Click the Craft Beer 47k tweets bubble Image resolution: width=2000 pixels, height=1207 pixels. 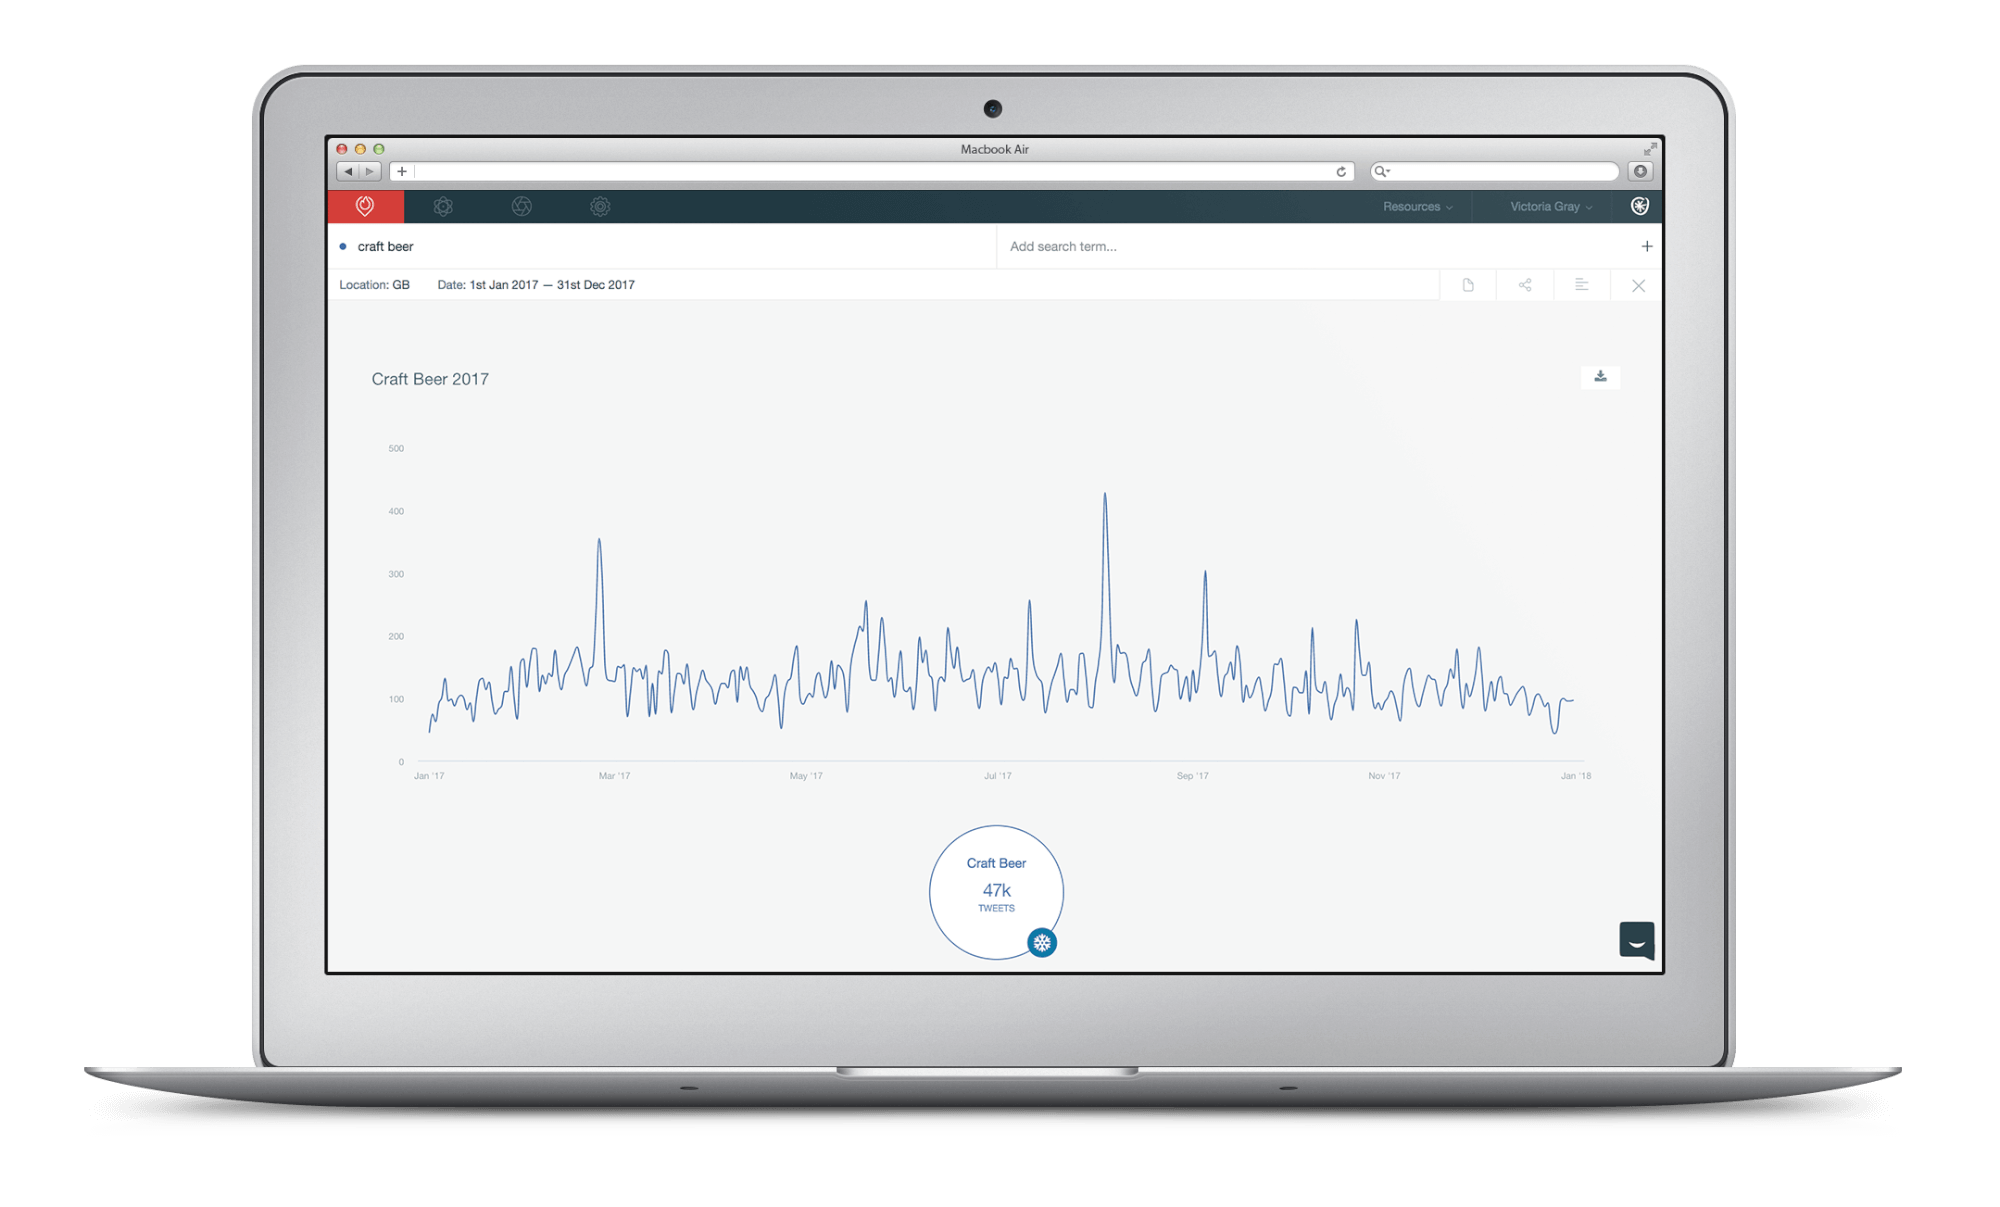tap(996, 892)
